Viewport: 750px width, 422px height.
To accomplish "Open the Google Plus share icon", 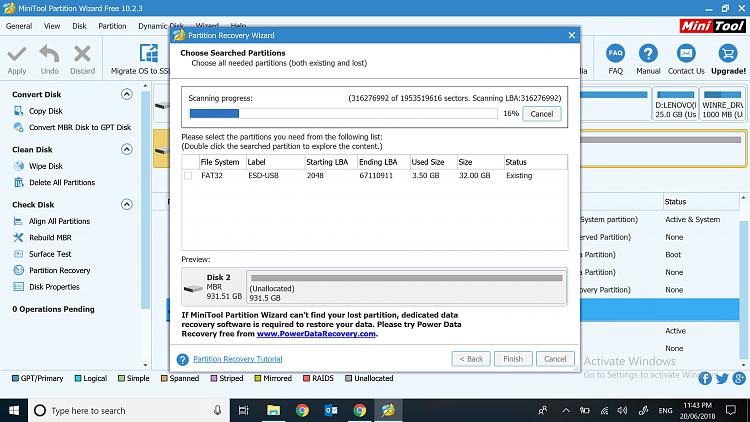I will coord(739,378).
